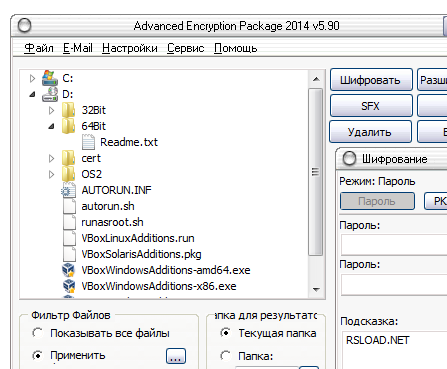Image resolution: width=447 pixels, height=369 pixels.
Task: Select VBoxSolarisAdditions.pkg file name
Action: pos(141,254)
